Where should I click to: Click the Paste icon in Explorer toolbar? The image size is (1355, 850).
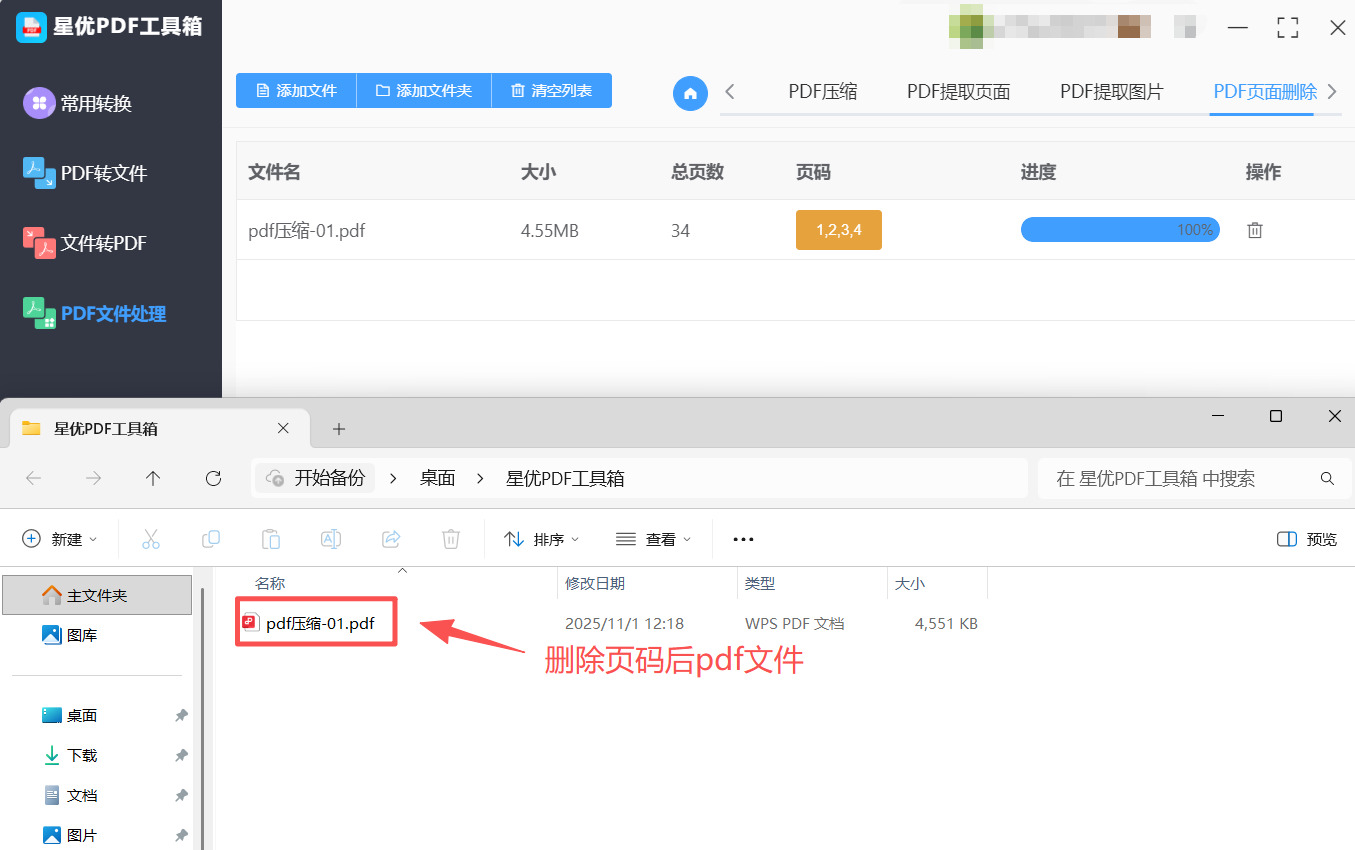[x=271, y=539]
